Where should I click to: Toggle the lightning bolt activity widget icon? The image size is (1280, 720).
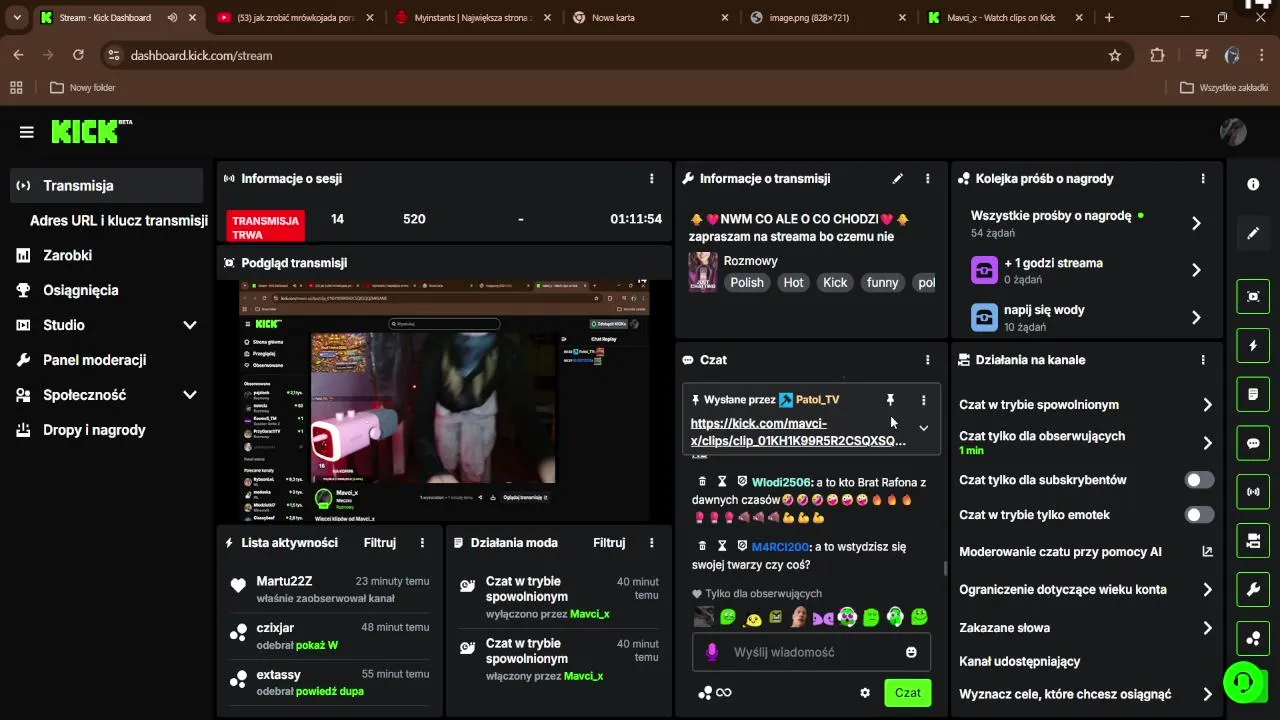click(x=1253, y=346)
